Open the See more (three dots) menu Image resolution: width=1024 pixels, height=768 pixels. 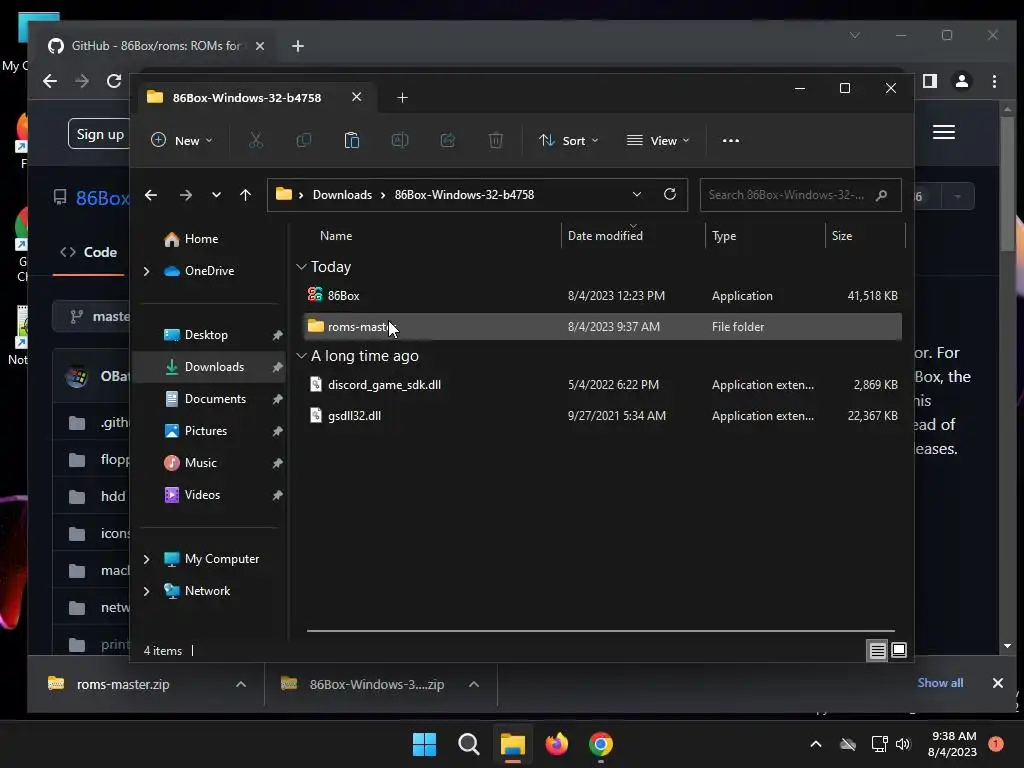(731, 140)
